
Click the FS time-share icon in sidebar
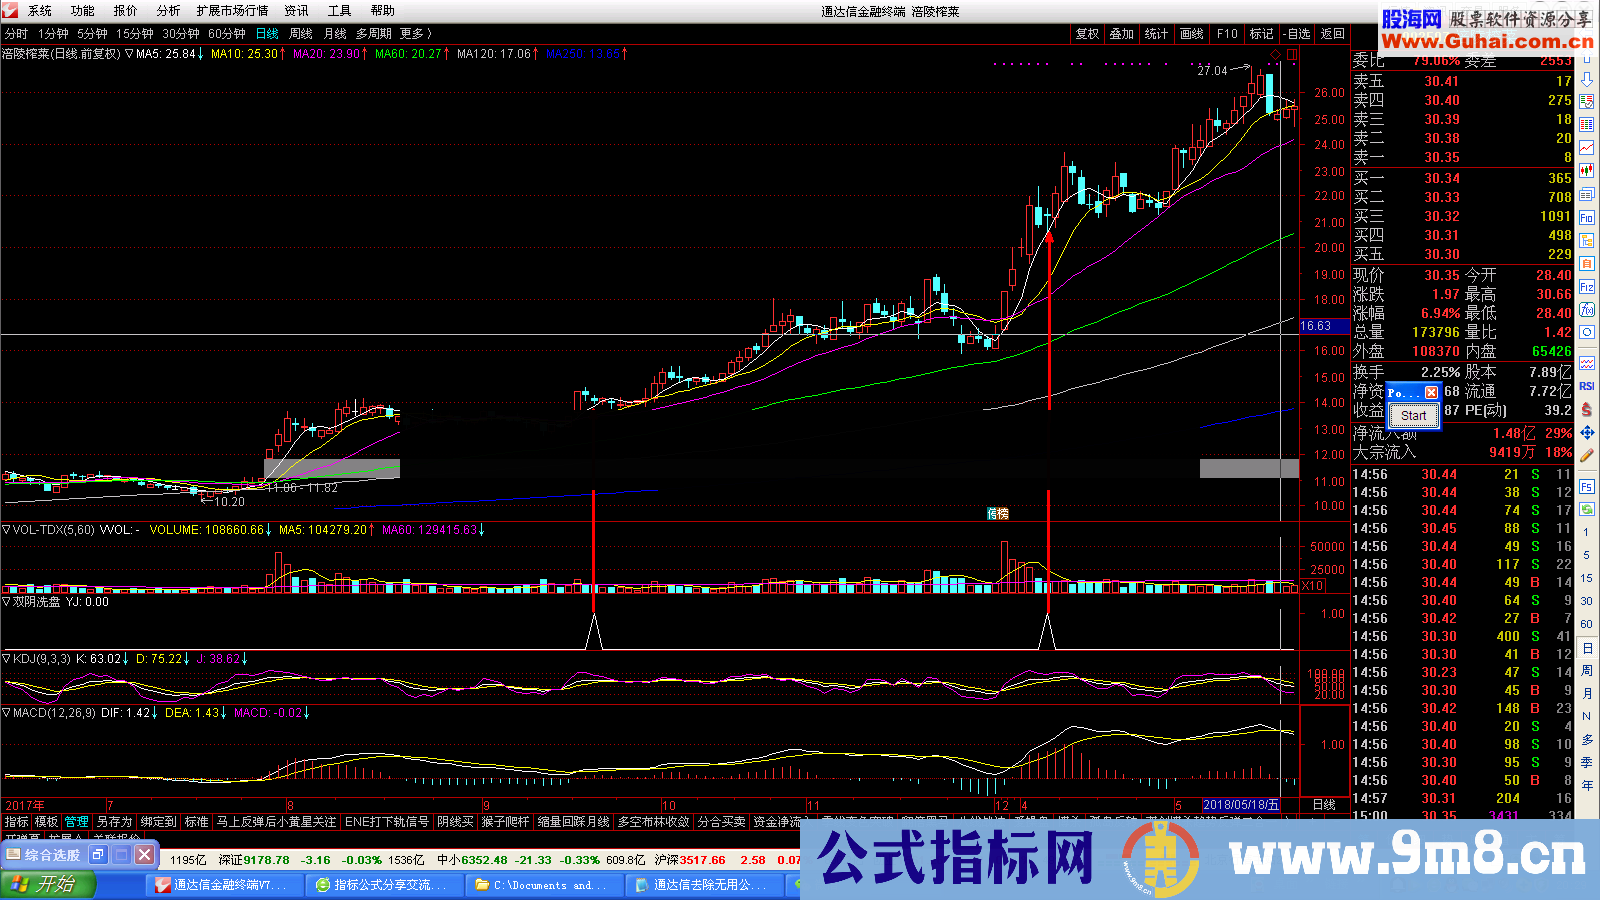point(1587,487)
